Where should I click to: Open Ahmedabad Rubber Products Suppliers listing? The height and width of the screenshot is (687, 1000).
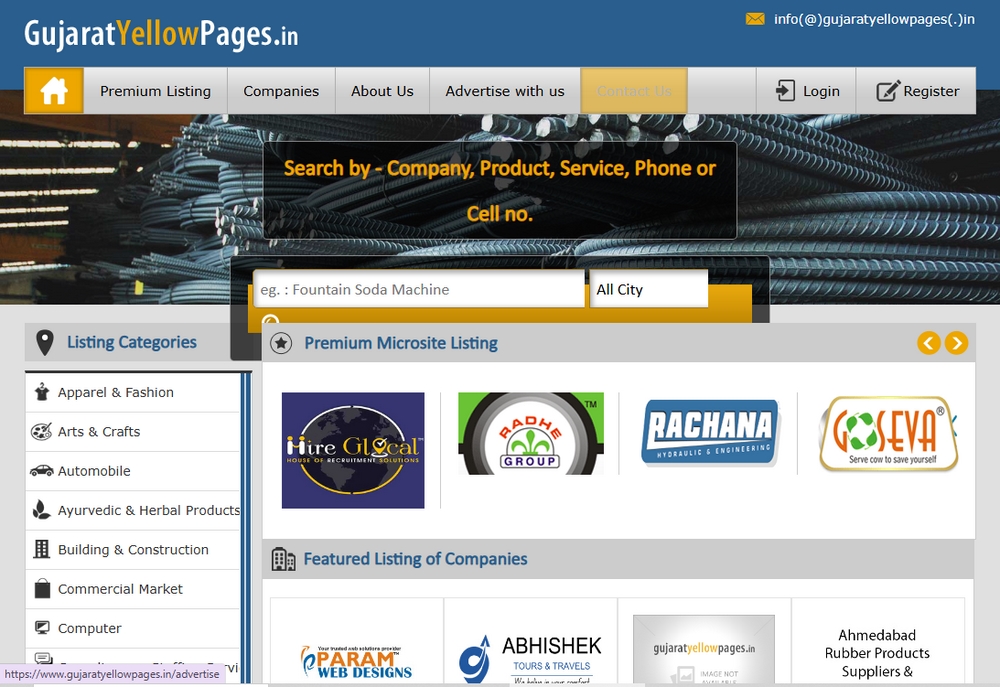pyautogui.click(x=877, y=653)
